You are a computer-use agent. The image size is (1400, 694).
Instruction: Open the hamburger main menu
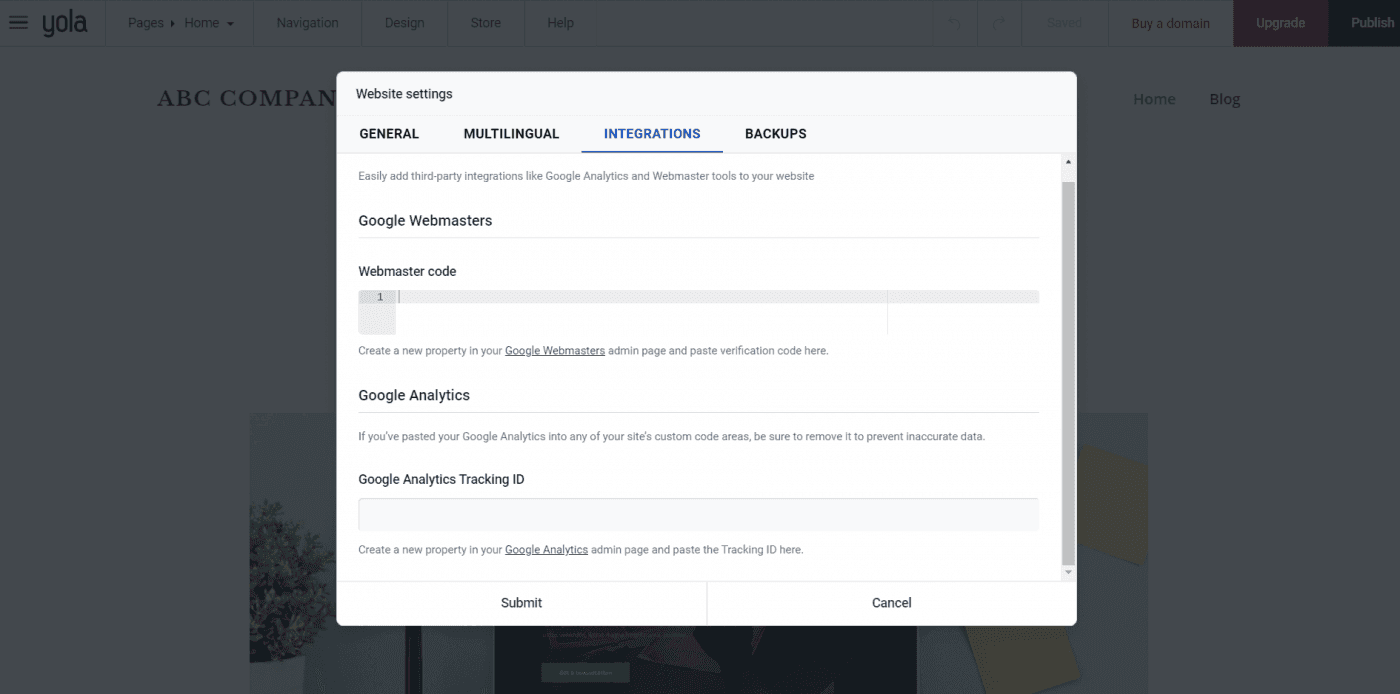[18, 22]
